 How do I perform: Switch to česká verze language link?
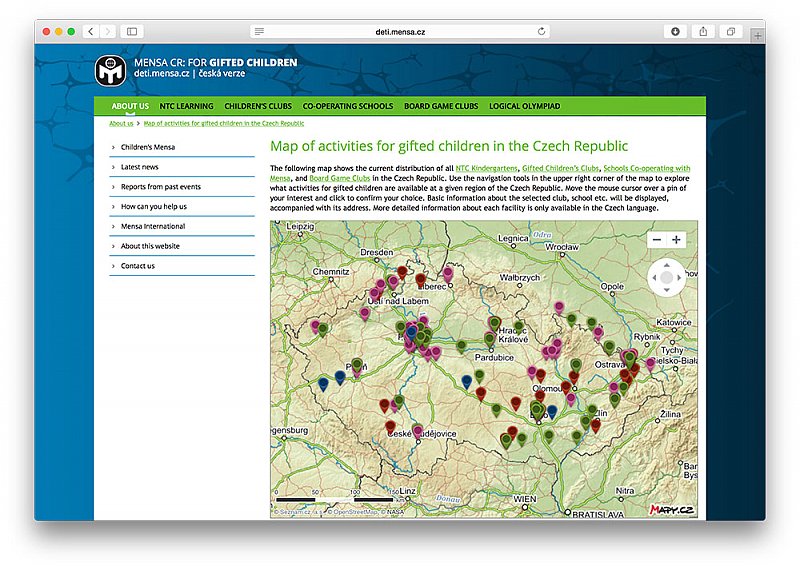[222, 75]
